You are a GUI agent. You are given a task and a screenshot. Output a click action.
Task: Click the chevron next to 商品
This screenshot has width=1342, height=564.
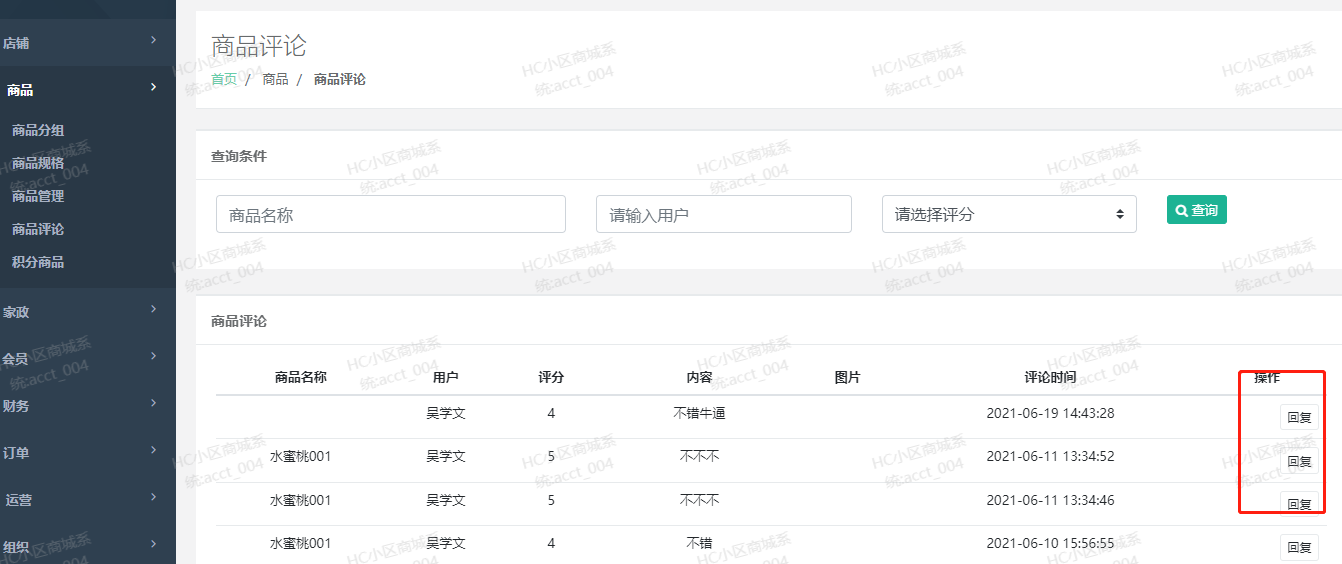click(x=153, y=87)
